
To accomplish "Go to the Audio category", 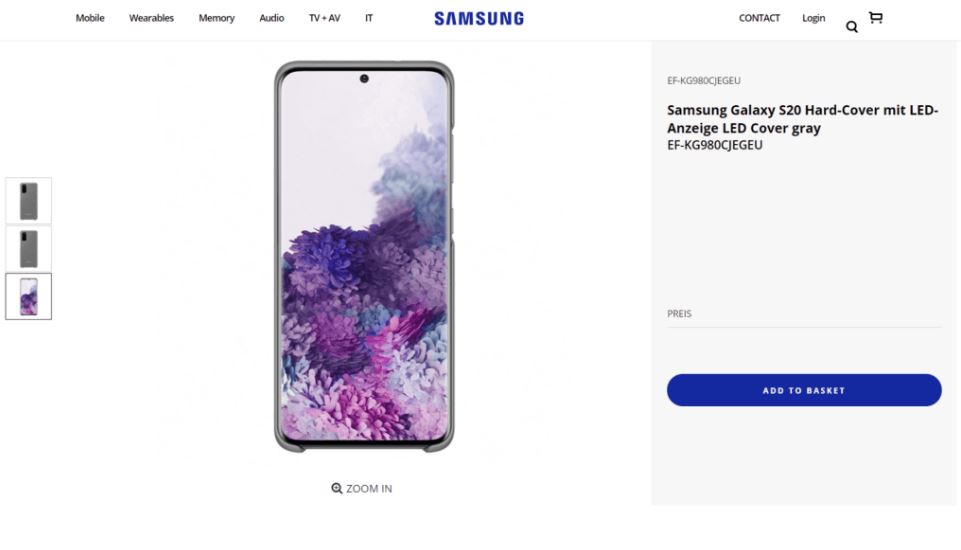I will 272,18.
